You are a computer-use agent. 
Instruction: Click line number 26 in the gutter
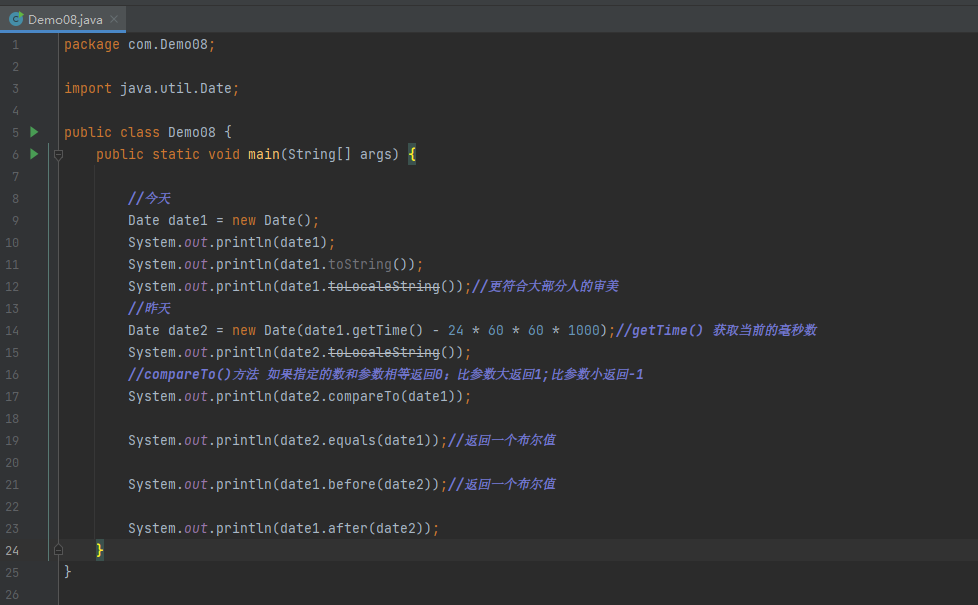(12, 594)
